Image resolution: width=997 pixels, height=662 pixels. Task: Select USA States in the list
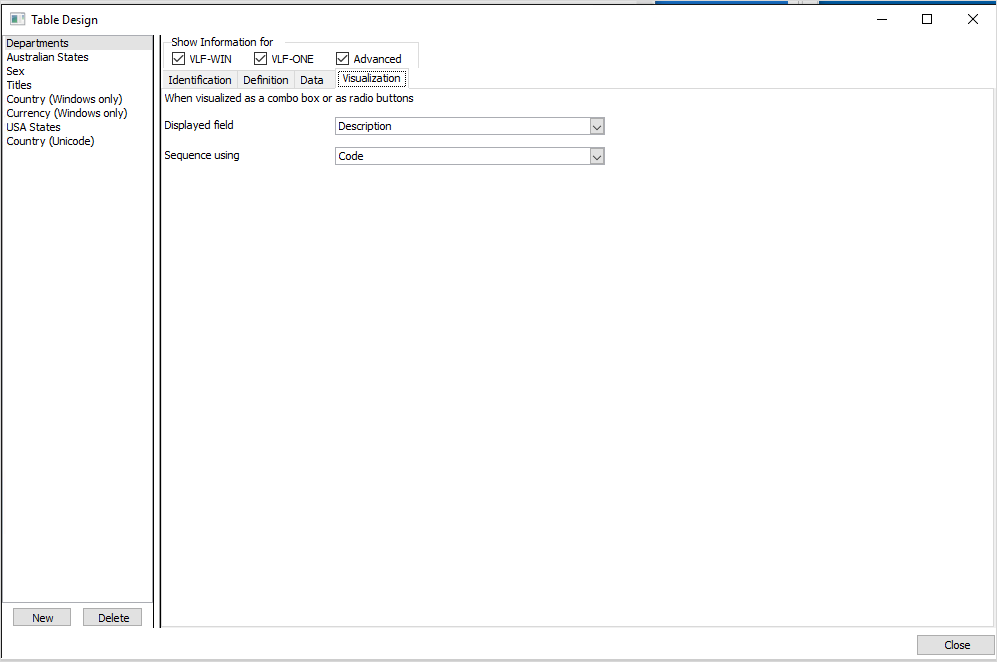(x=78, y=127)
